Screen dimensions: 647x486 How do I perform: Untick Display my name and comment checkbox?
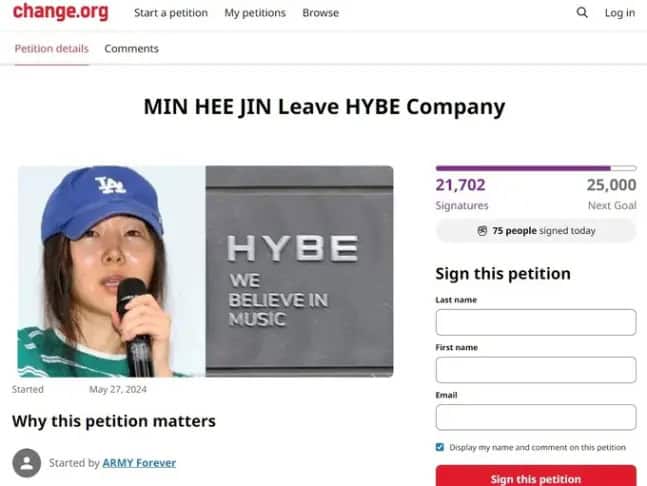440,447
